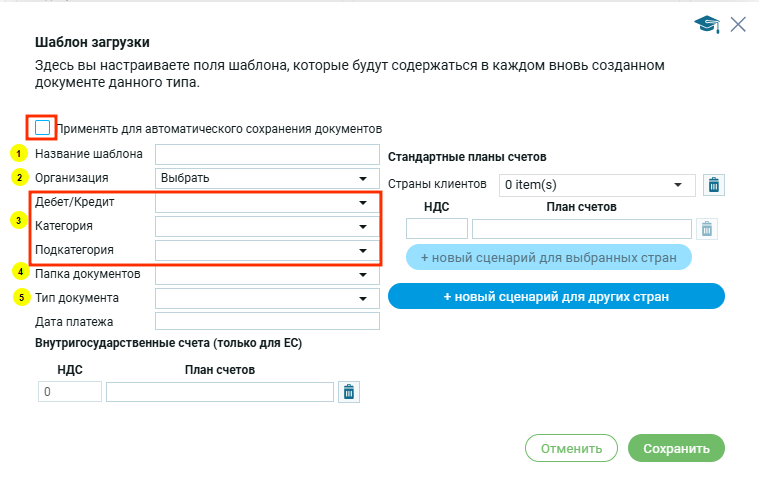The width and height of the screenshot is (759, 489).
Task: Click the standard plans НДС input field
Action: [x=437, y=229]
